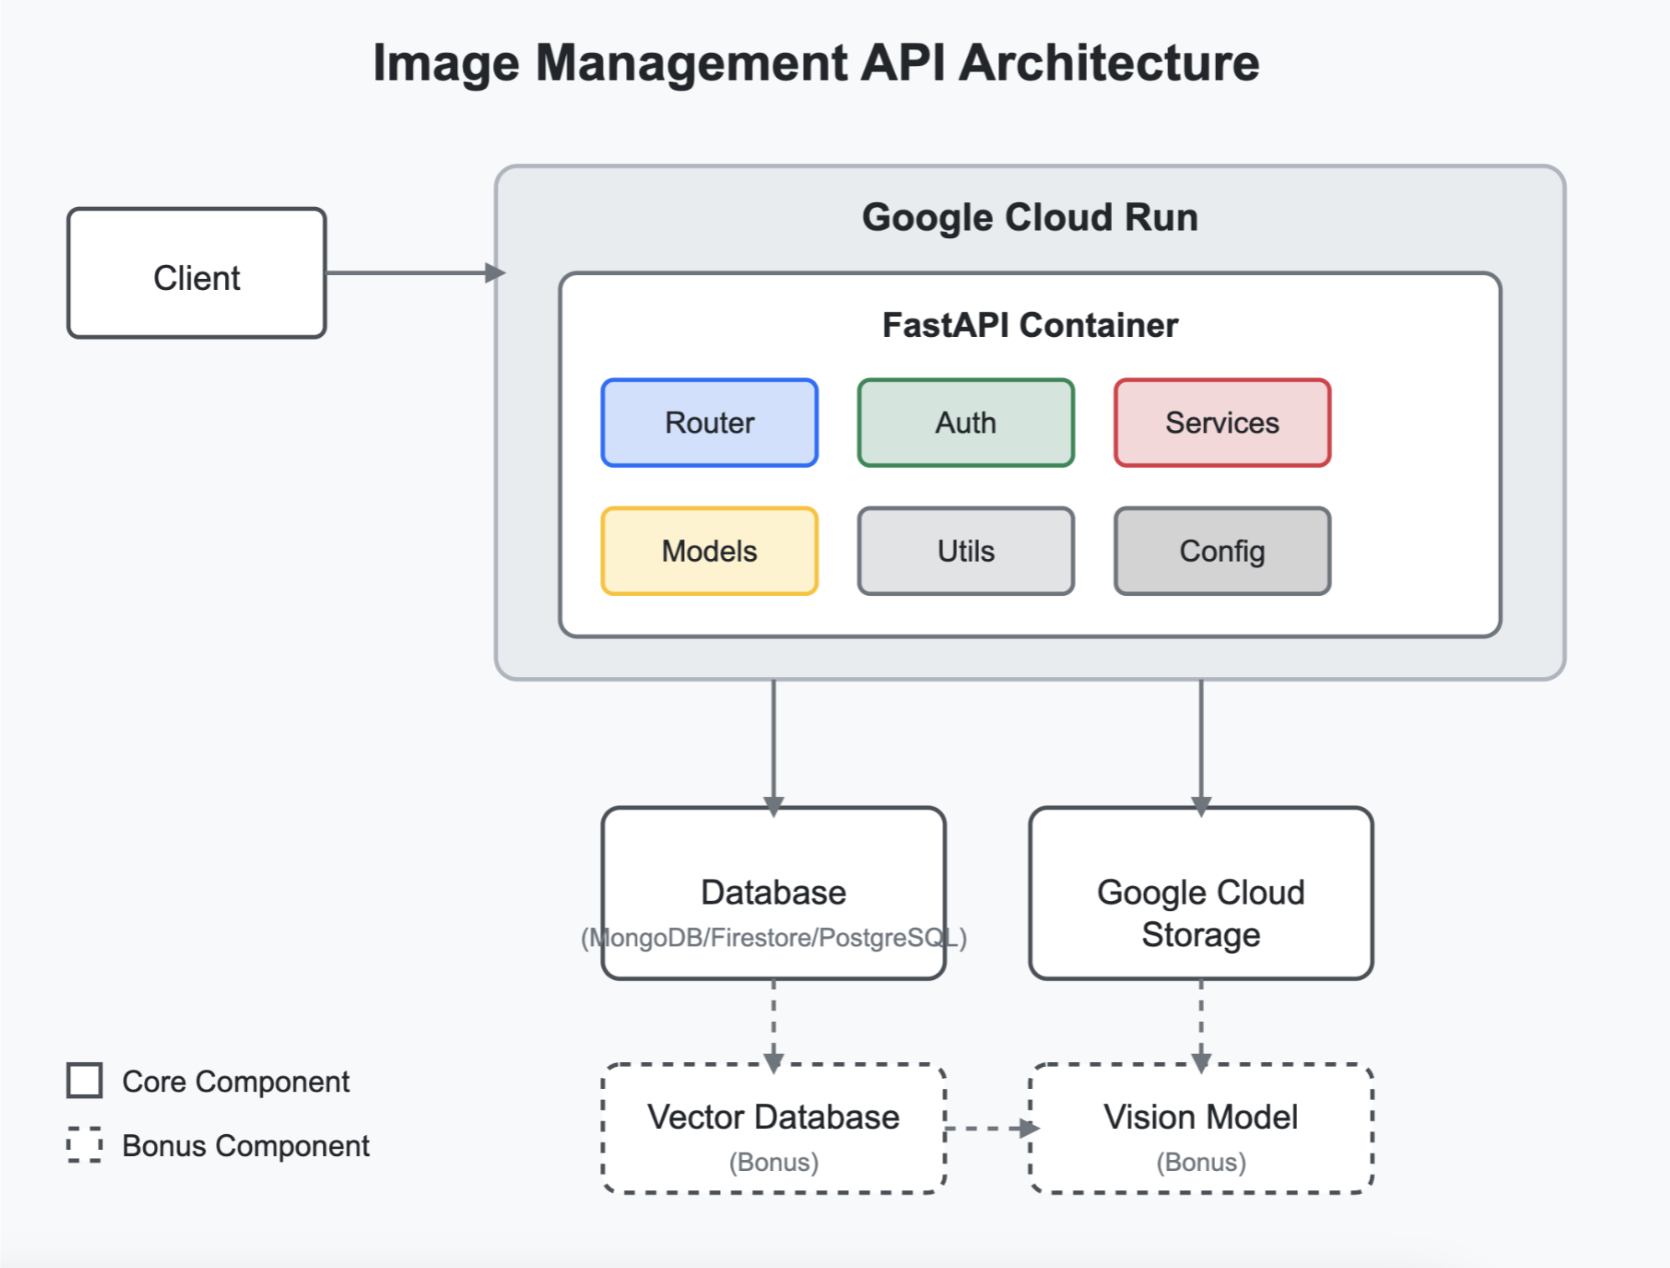1670x1268 pixels.
Task: Select the Core Component legend square
Action: tap(84, 1081)
